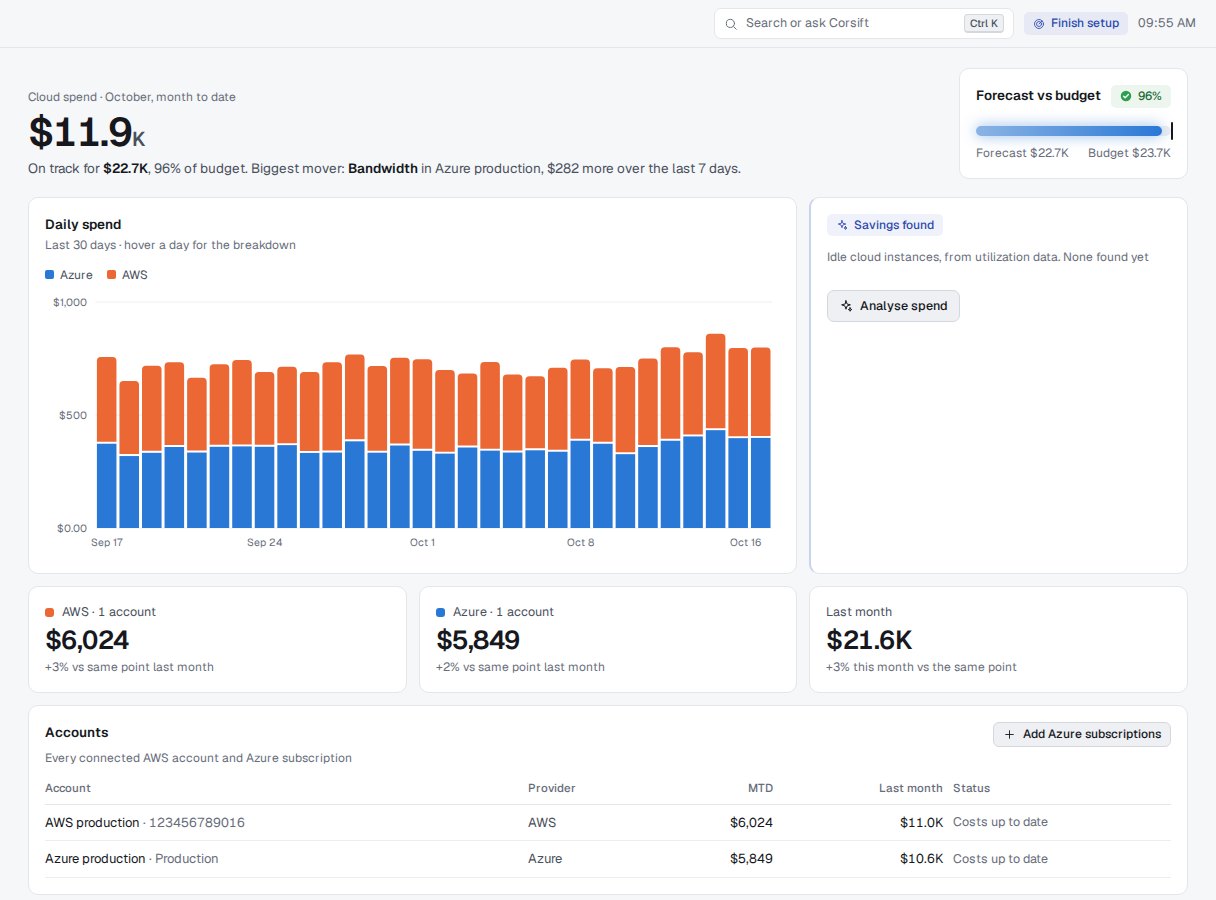Open the AWS 1 account card total $6,024
This screenshot has height=900, width=1216.
pyautogui.click(x=88, y=640)
